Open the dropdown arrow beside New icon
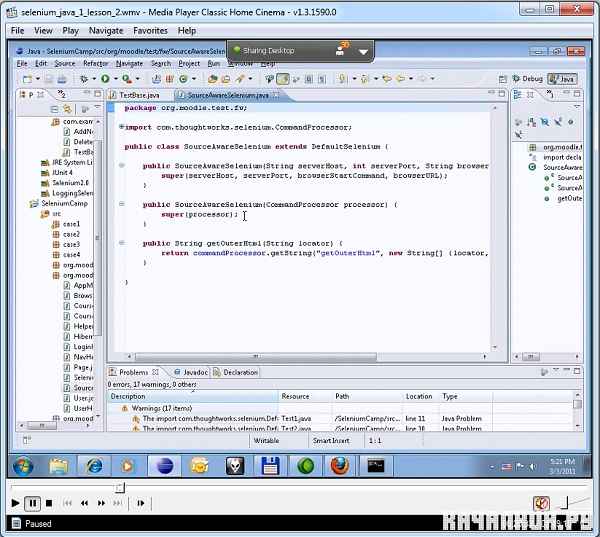The width and height of the screenshot is (600, 537). click(x=38, y=79)
